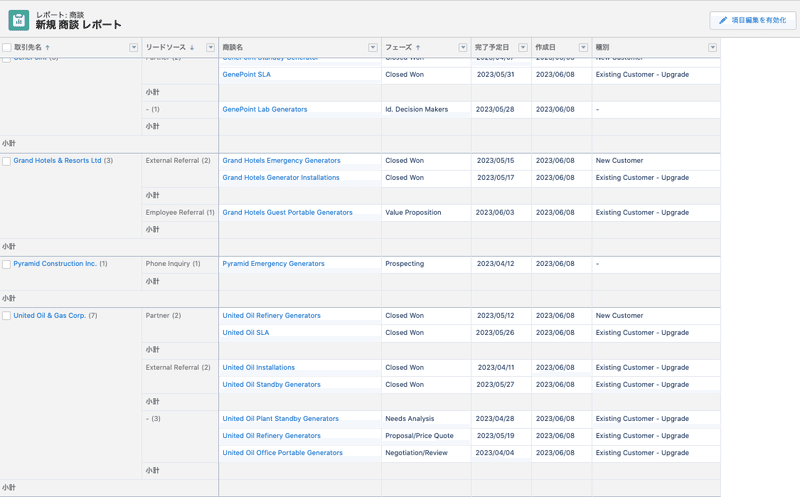Image resolution: width=800 pixels, height=497 pixels.
Task: Check the United Oil & Gas Corp. checkbox
Action: (7, 316)
